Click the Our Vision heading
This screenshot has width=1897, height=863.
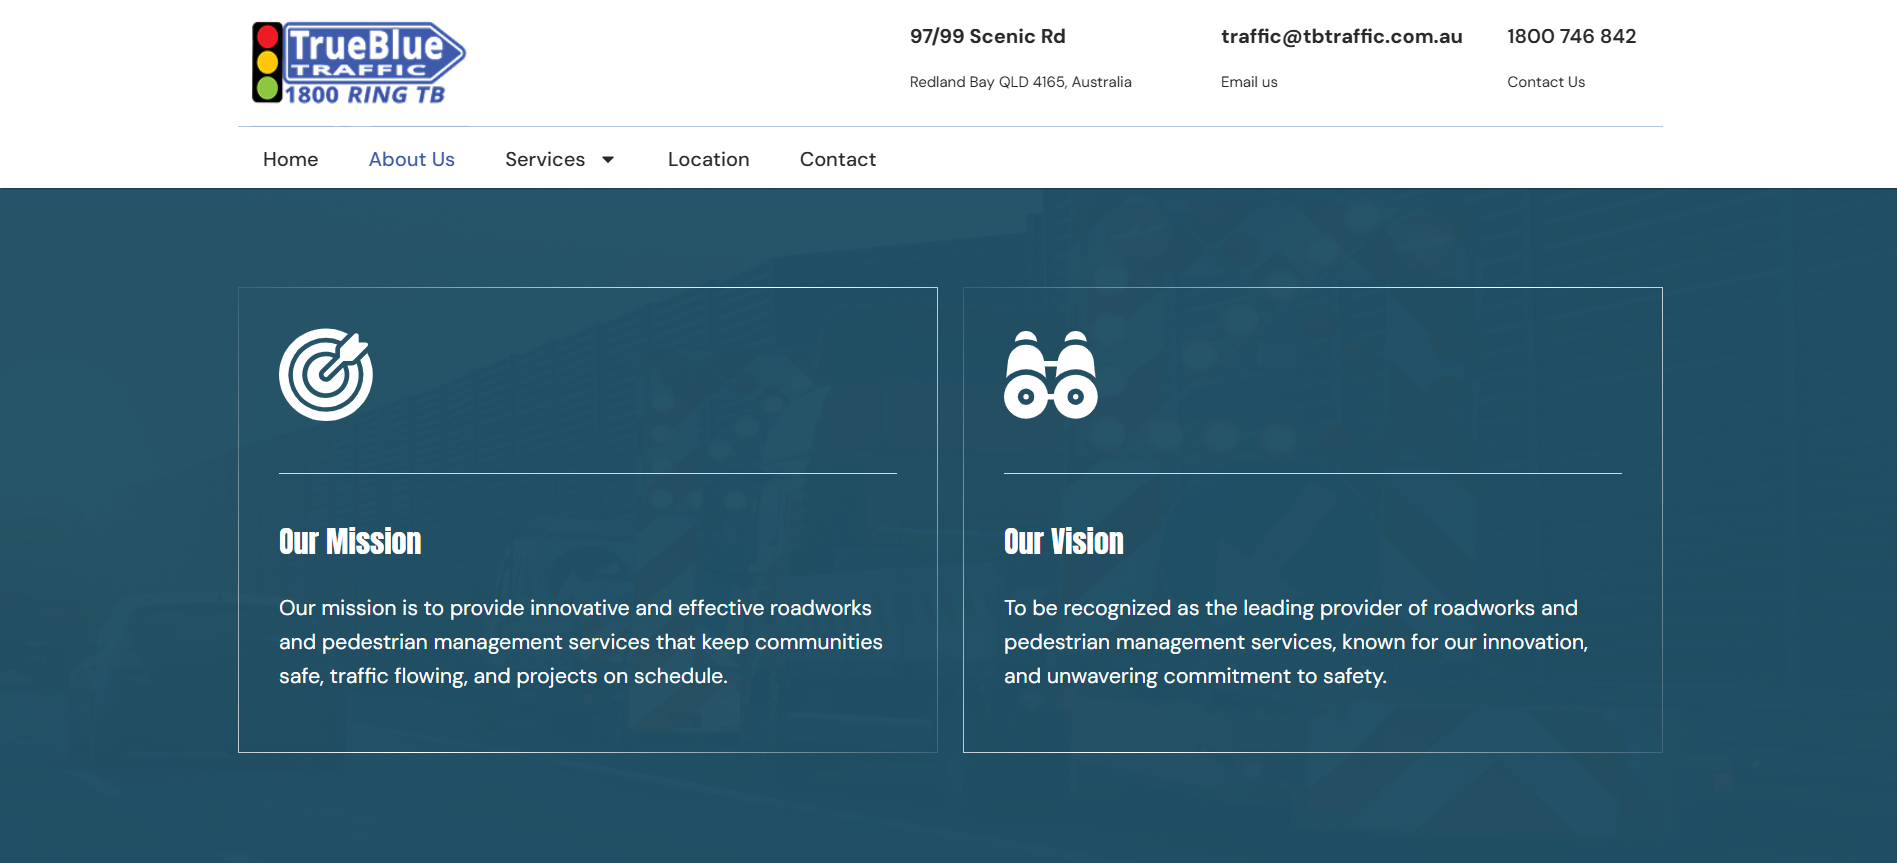1063,541
